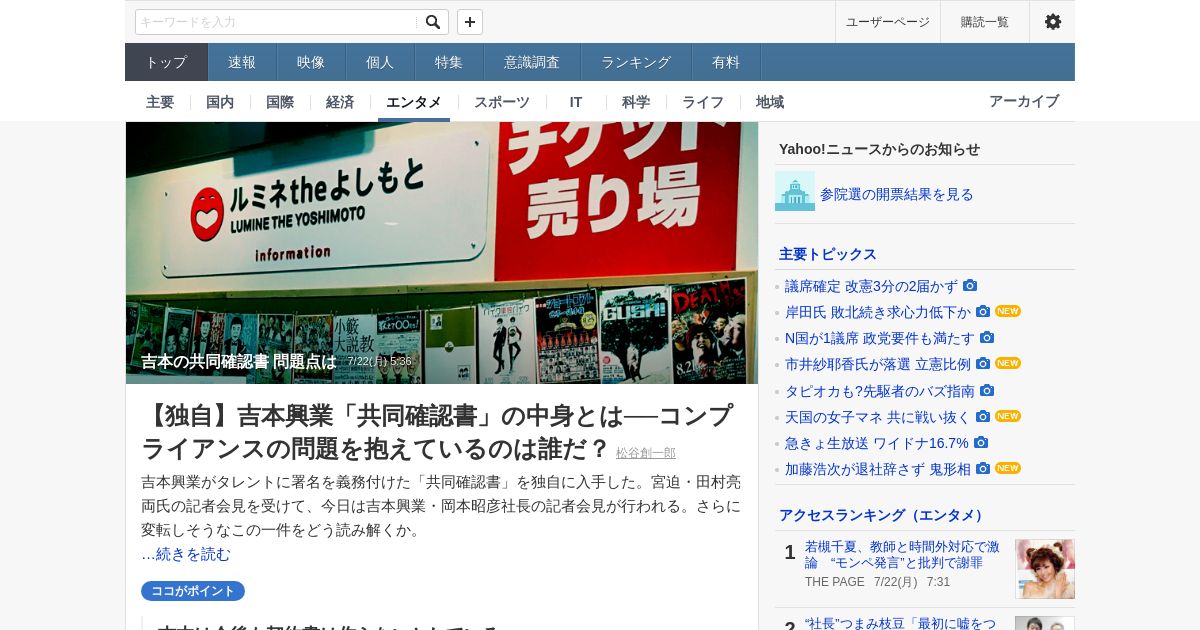The image size is (1200, 630).
Task: Open the 【独自】吉本興業「共同確認書」 article headline
Action: tap(437, 432)
